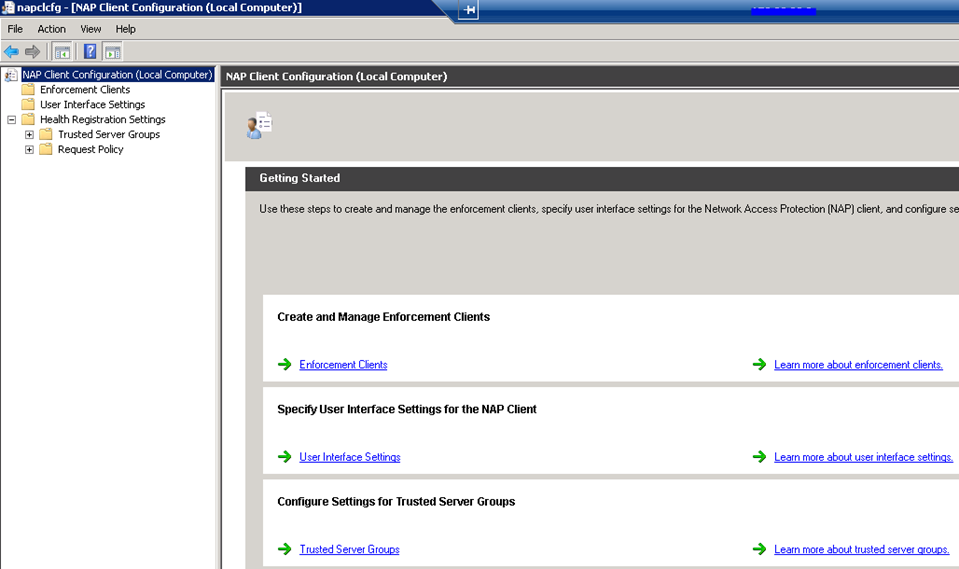The width and height of the screenshot is (959, 569).
Task: Click the Back arrow toolbar icon
Action: [x=11, y=52]
